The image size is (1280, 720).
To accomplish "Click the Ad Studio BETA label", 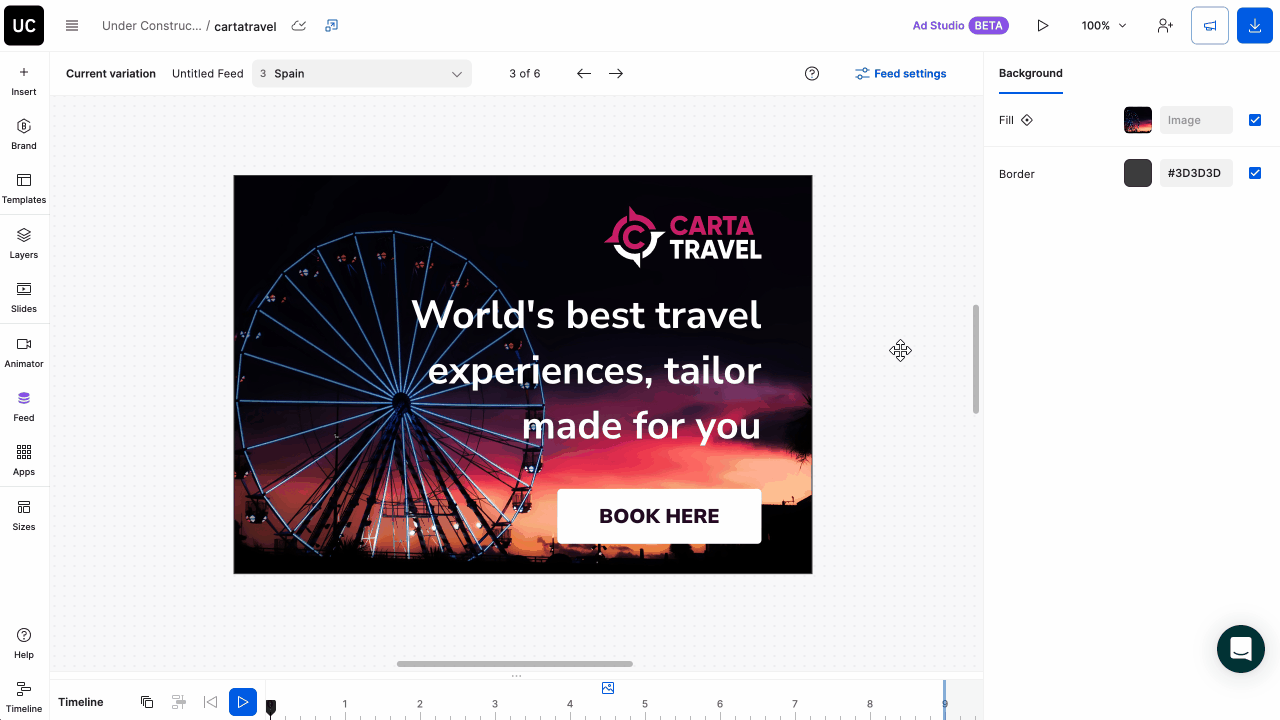I will click(x=960, y=26).
